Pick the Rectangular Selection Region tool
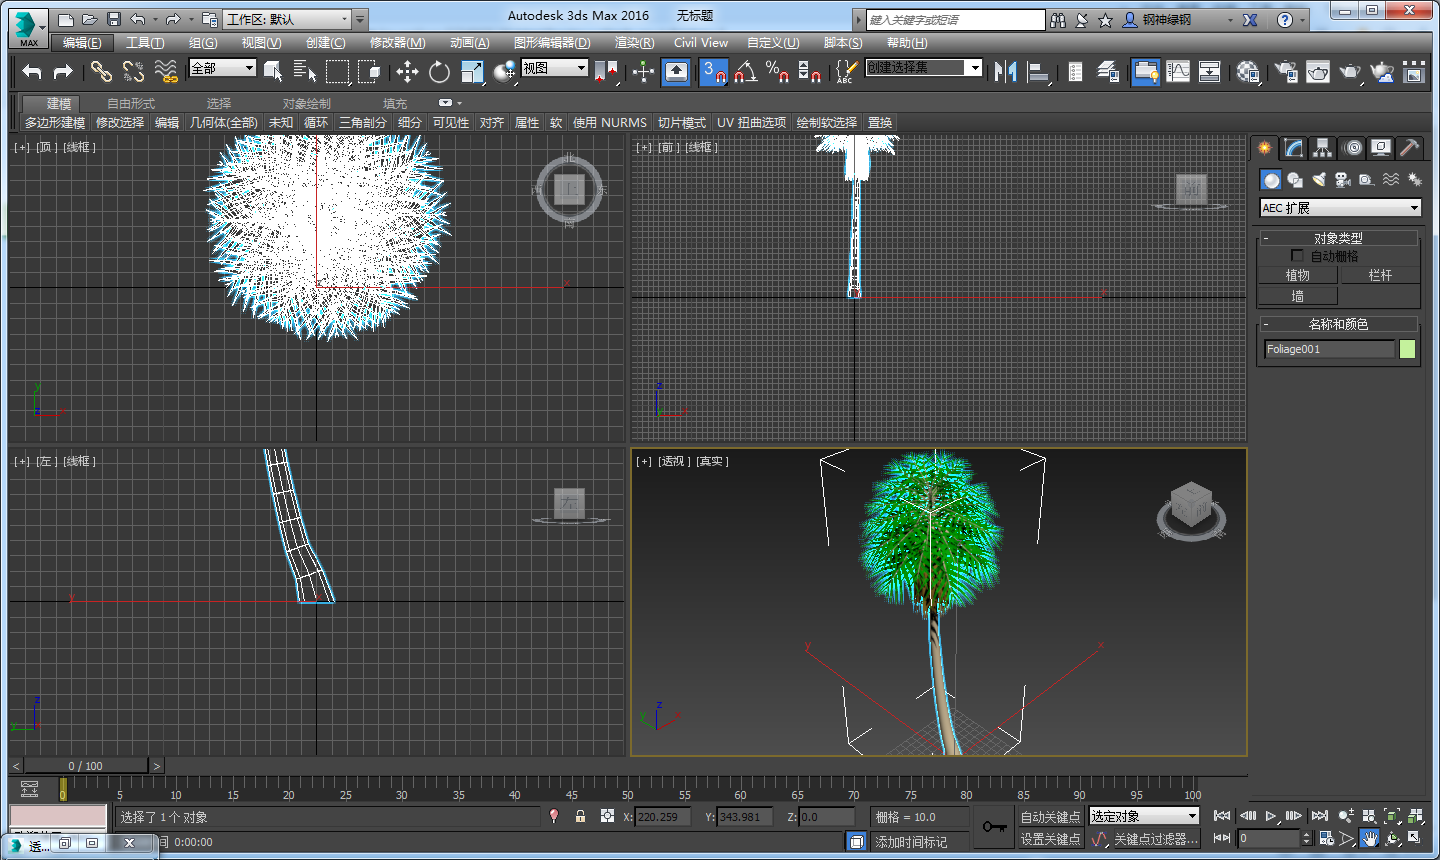Image resolution: width=1440 pixels, height=860 pixels. 338,71
